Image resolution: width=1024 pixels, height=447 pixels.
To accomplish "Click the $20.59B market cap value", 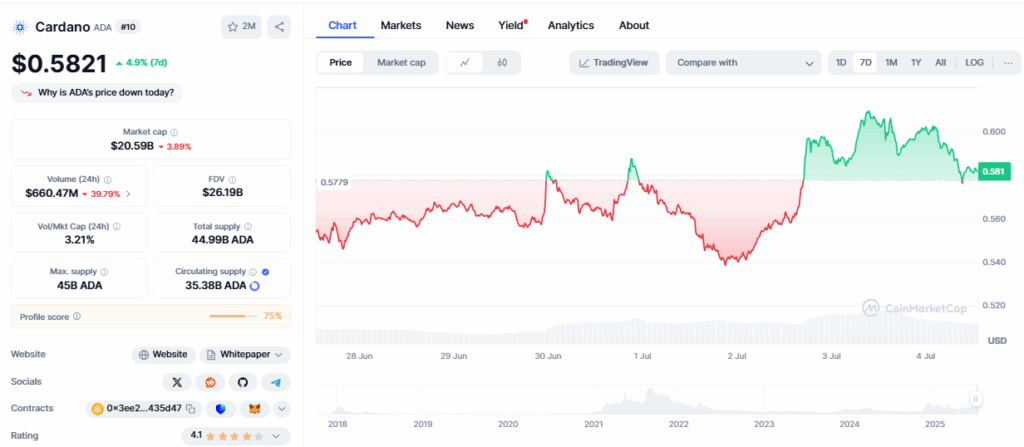I will (x=133, y=146).
